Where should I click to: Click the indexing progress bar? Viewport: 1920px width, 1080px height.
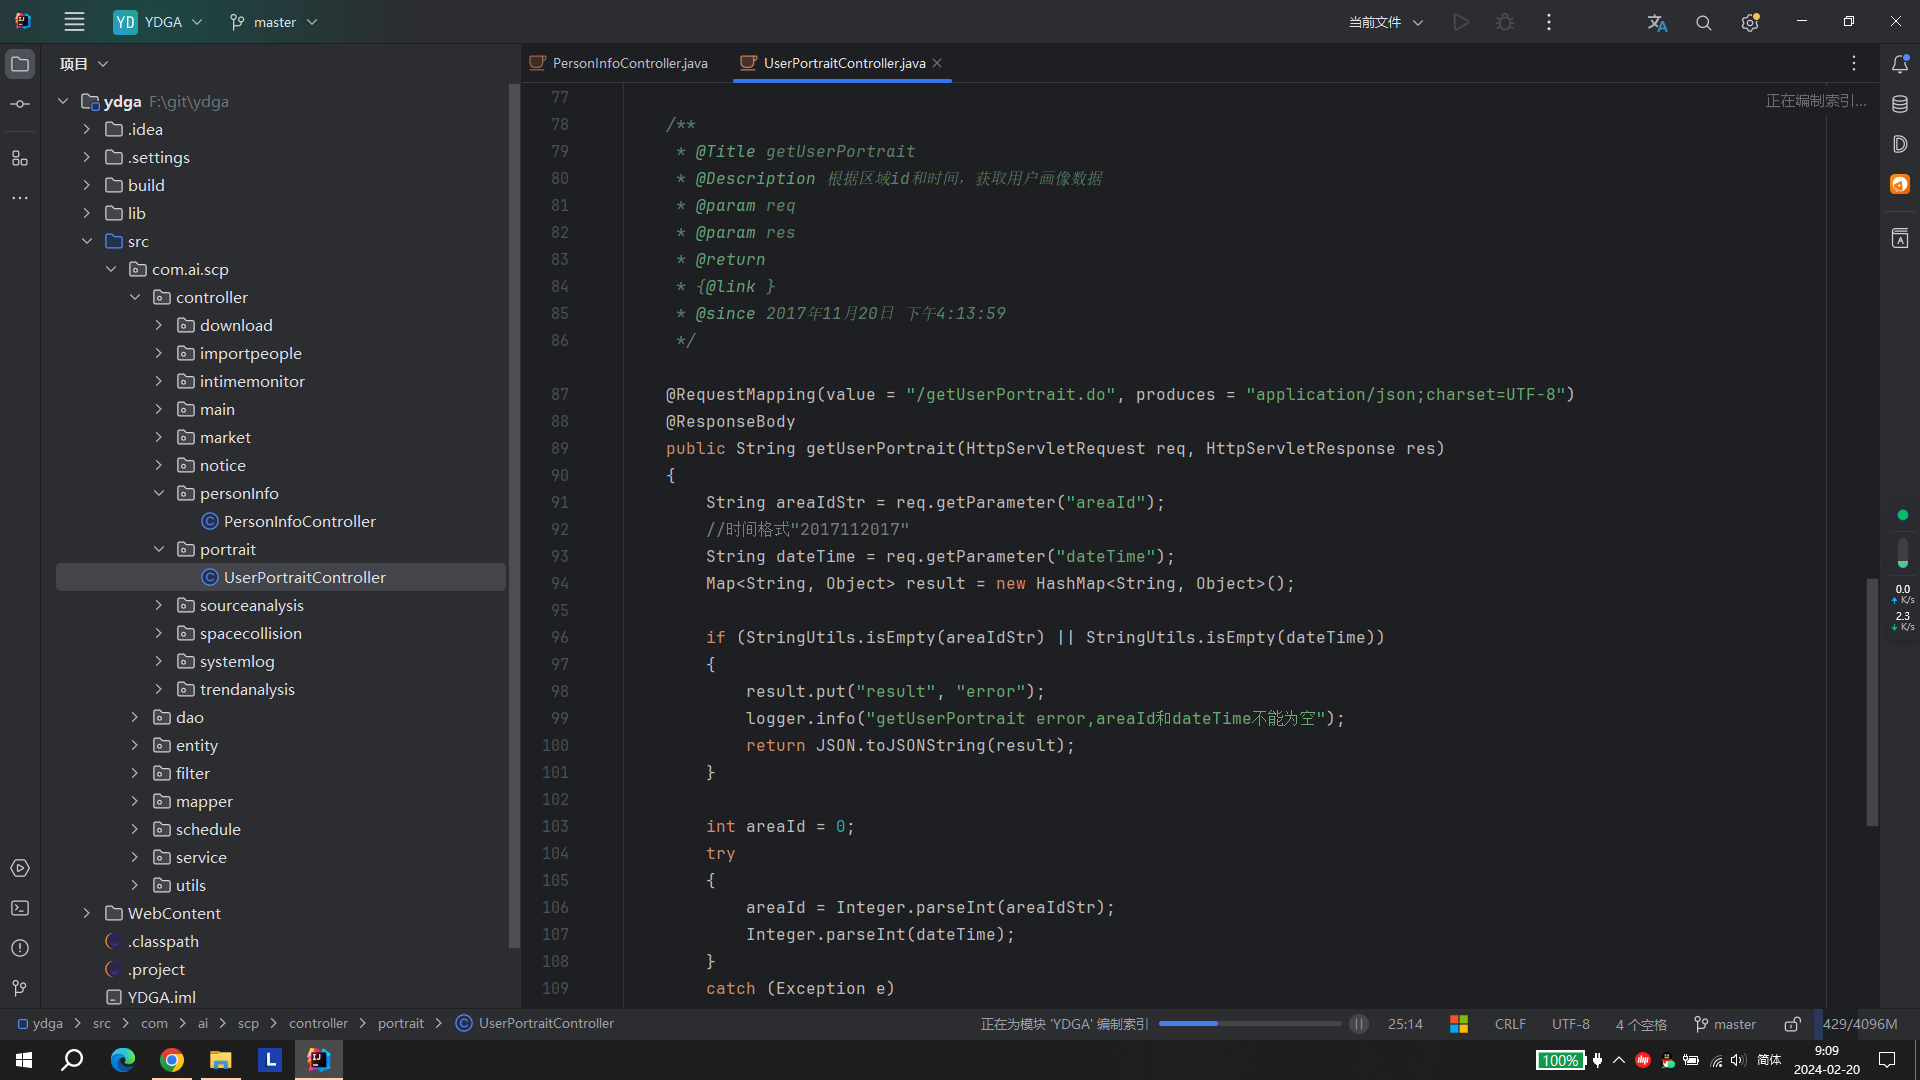[x=1250, y=1024]
